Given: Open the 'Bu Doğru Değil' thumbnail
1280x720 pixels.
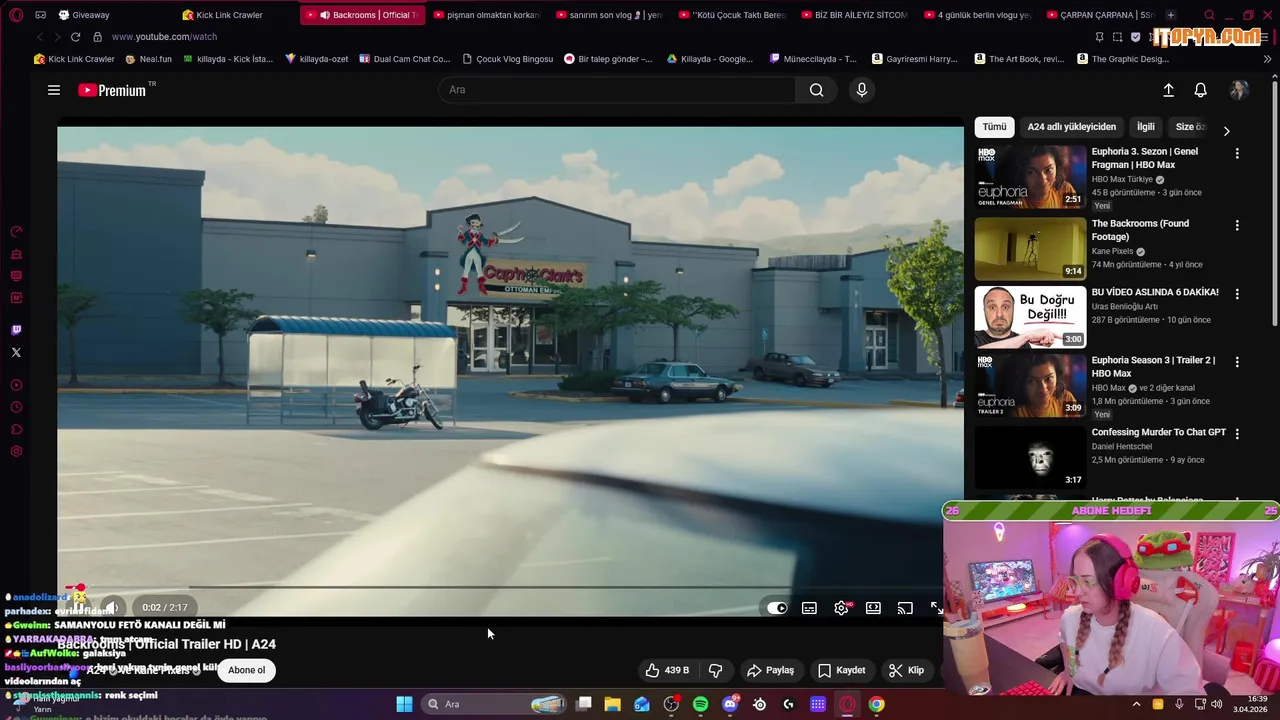Looking at the screenshot, I should click(1030, 317).
